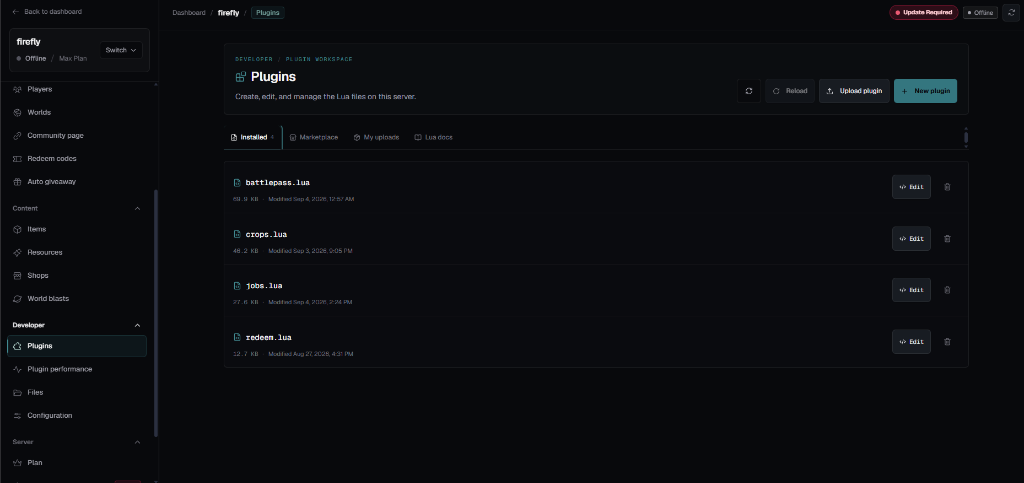Open Auto giveaway in the sidebar

coord(77,181)
